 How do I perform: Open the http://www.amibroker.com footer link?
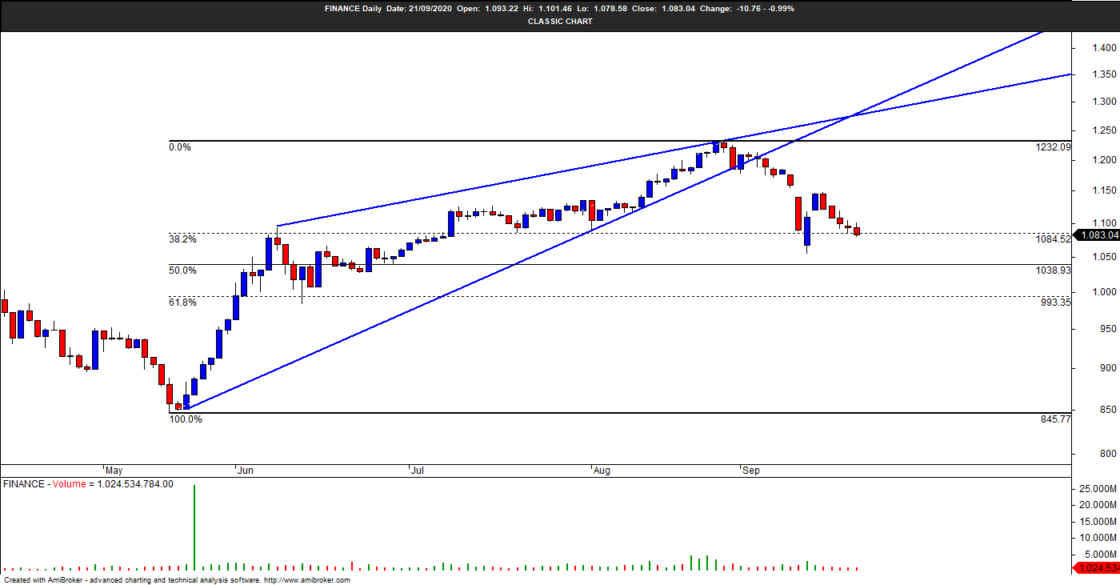308,580
